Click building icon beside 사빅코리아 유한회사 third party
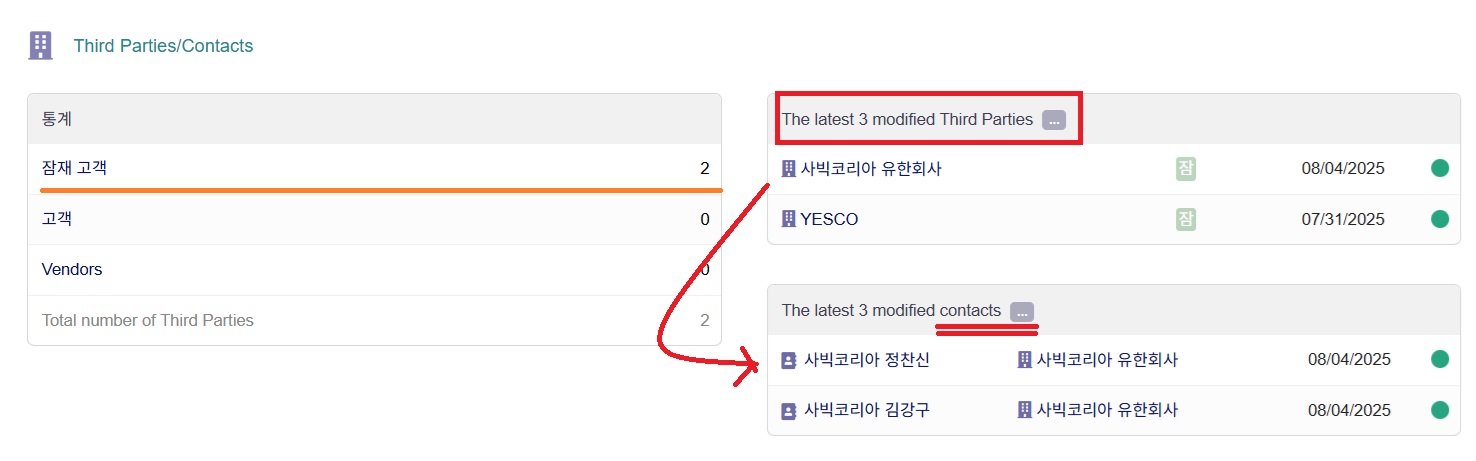This screenshot has width=1476, height=461. (788, 169)
